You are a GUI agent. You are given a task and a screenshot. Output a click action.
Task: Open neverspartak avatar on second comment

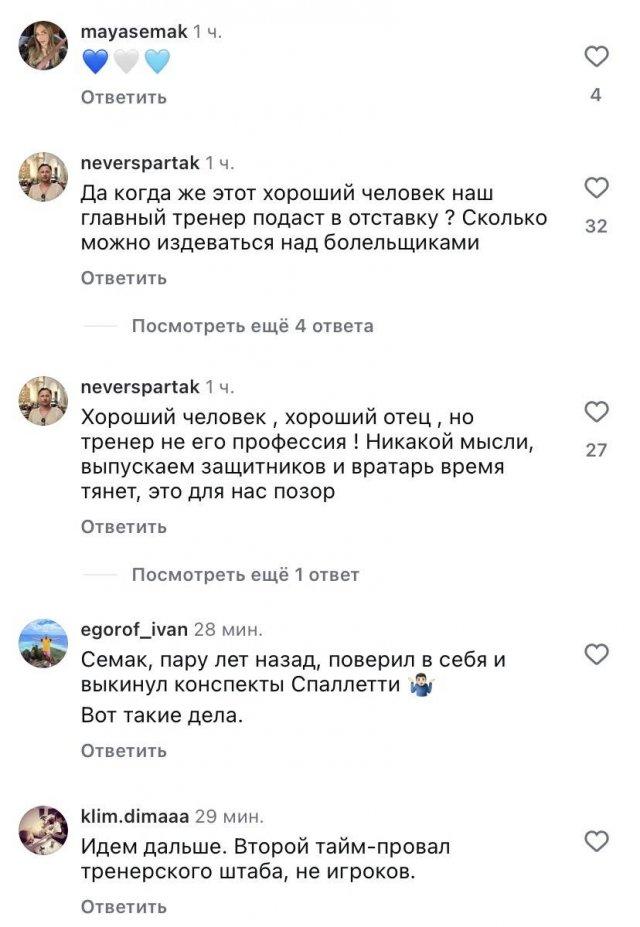43,401
